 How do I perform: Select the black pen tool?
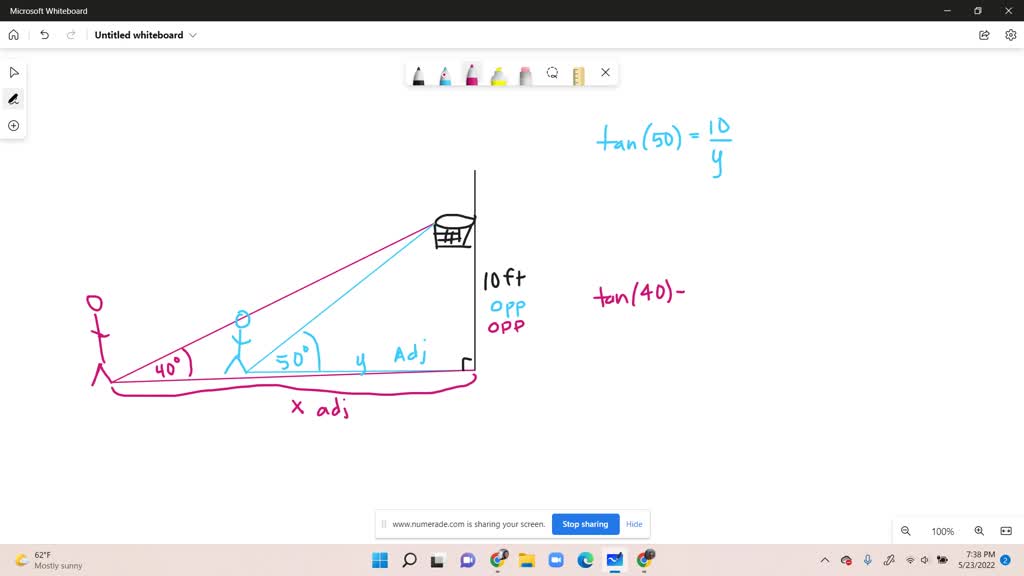click(418, 73)
